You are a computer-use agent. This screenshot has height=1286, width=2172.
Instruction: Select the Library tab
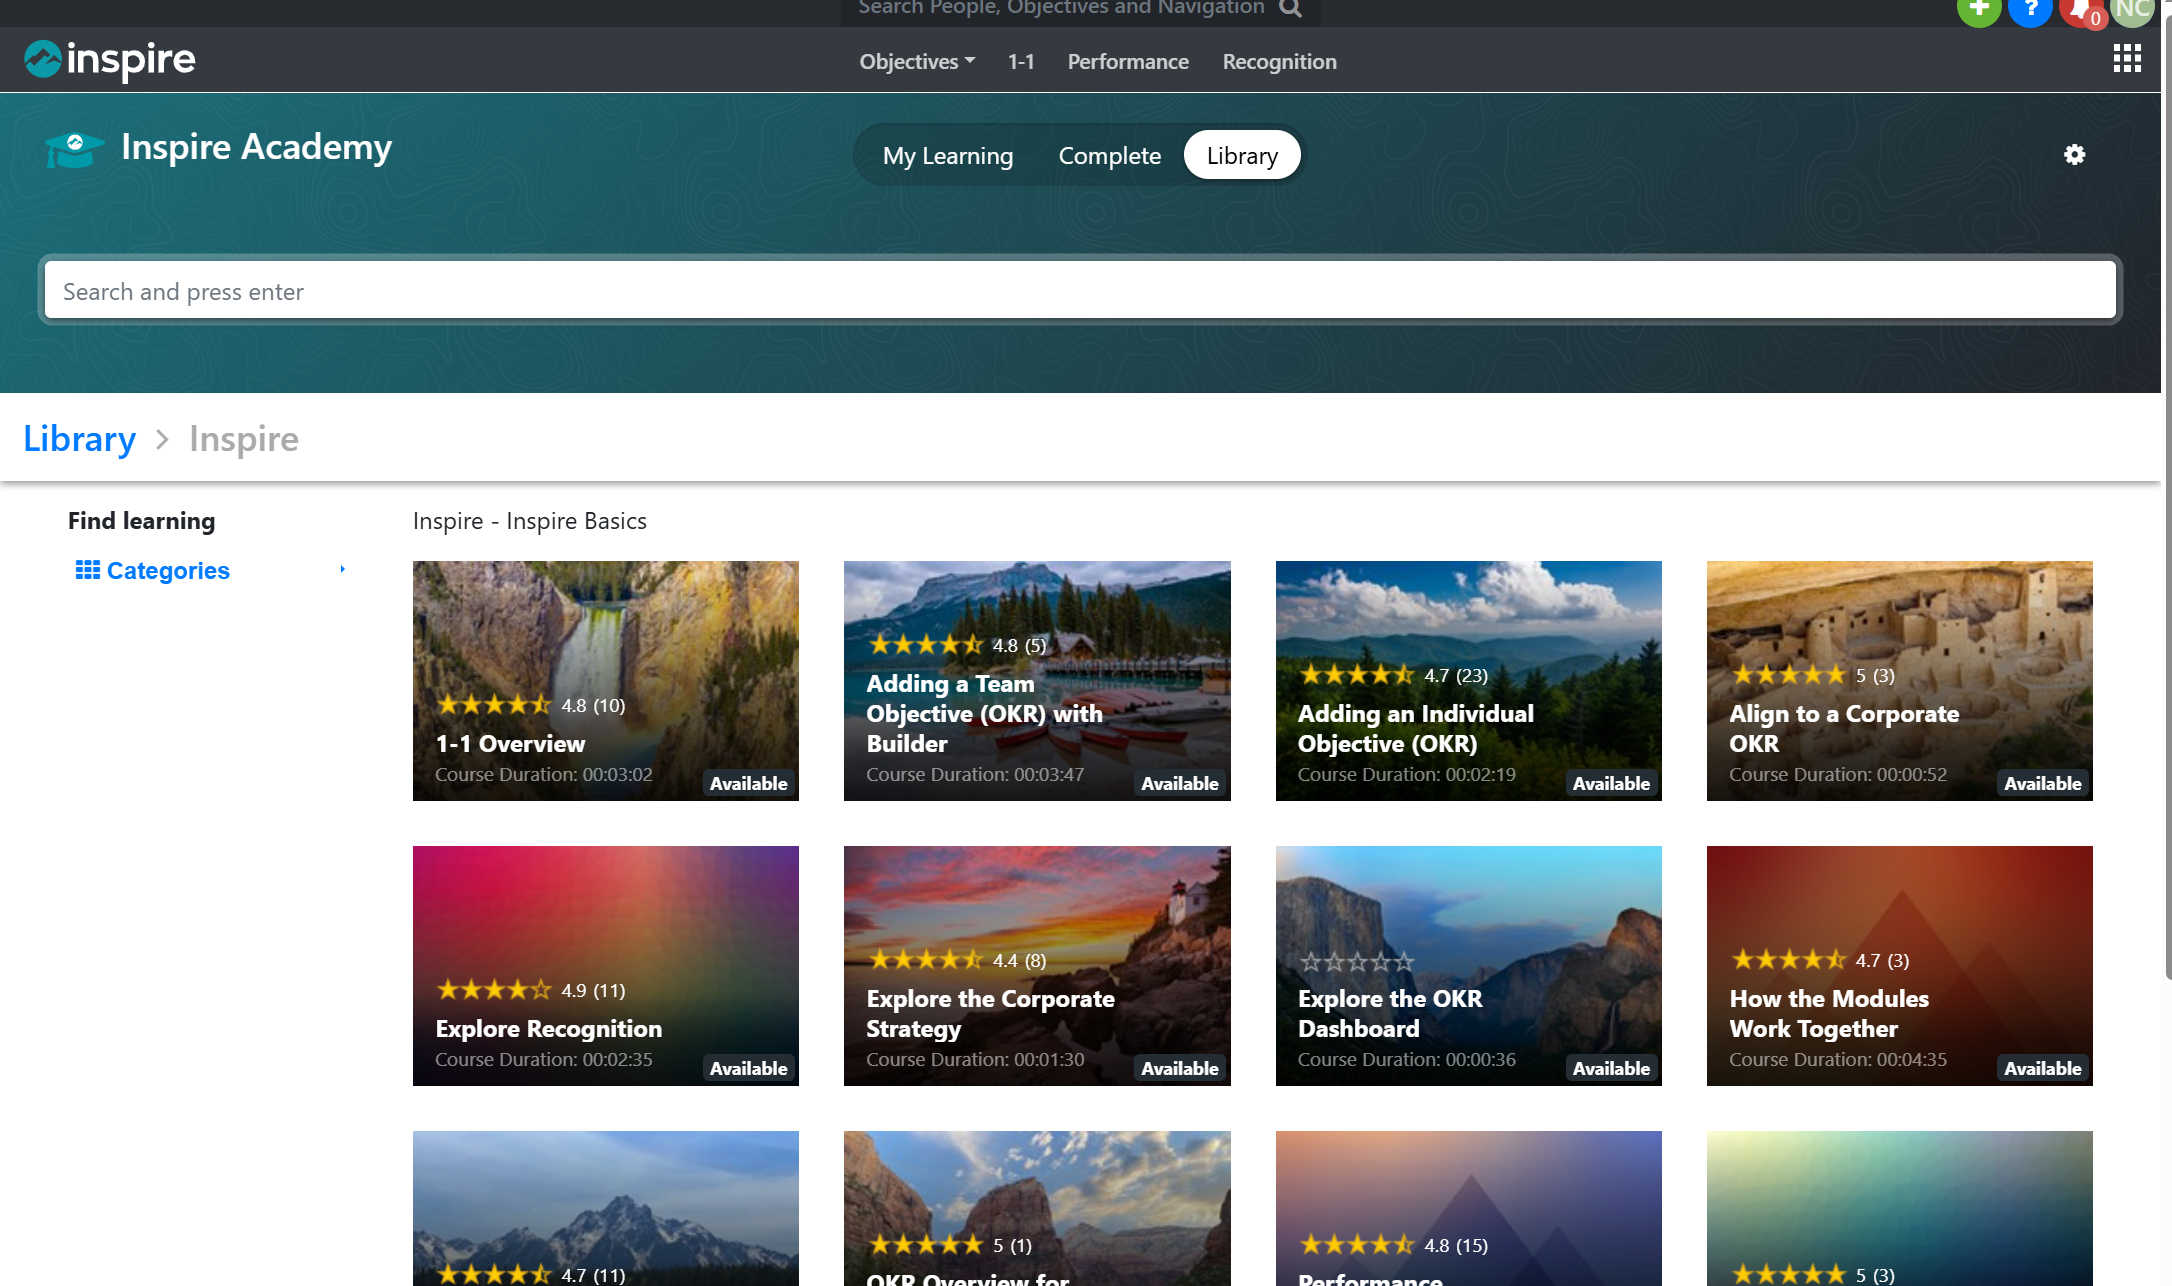[x=1242, y=156]
